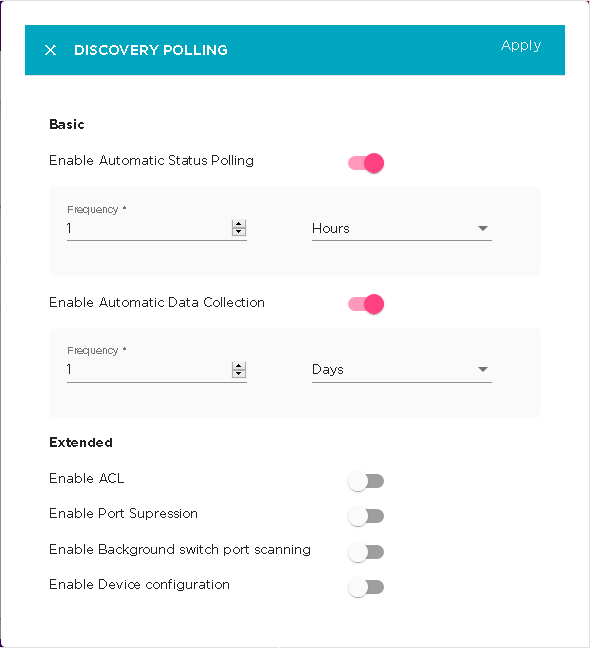Open the Days unit dropdown
The image size is (590, 648).
tap(402, 370)
